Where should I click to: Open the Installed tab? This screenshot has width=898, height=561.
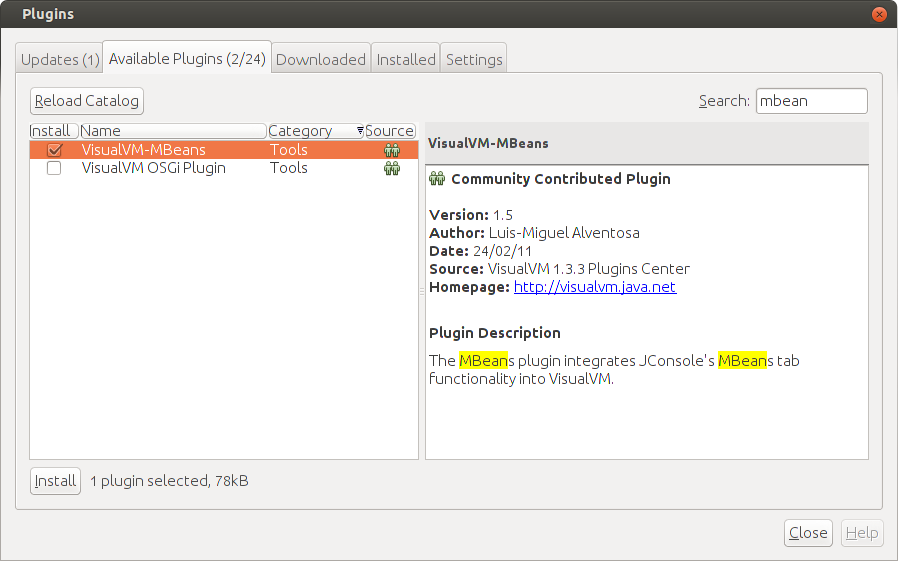(x=405, y=60)
